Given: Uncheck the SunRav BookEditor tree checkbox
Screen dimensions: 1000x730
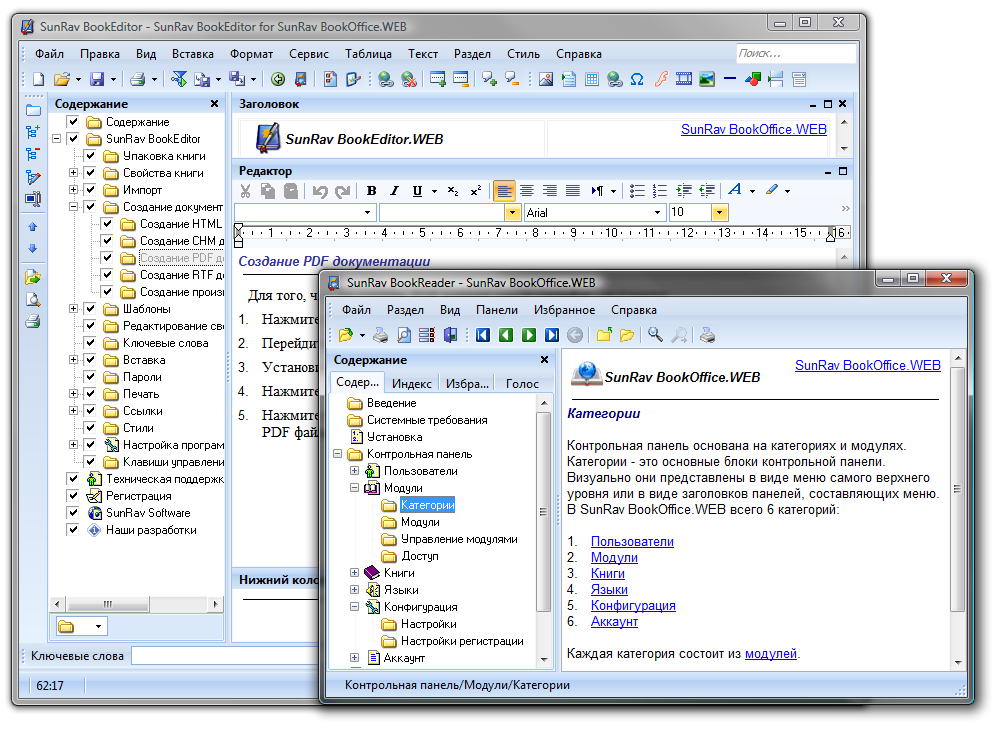Looking at the screenshot, I should pyautogui.click(x=73, y=138).
